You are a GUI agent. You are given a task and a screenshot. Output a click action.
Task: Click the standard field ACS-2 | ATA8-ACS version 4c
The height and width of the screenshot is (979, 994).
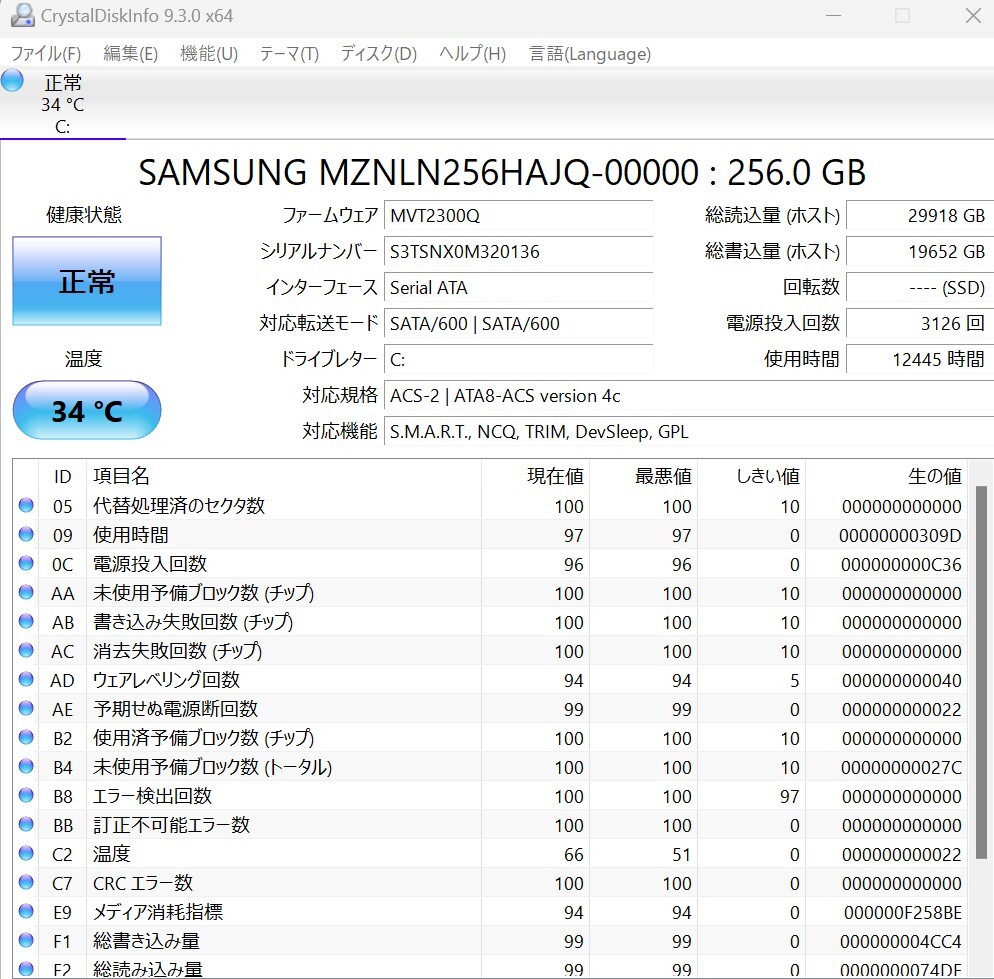click(x=689, y=396)
